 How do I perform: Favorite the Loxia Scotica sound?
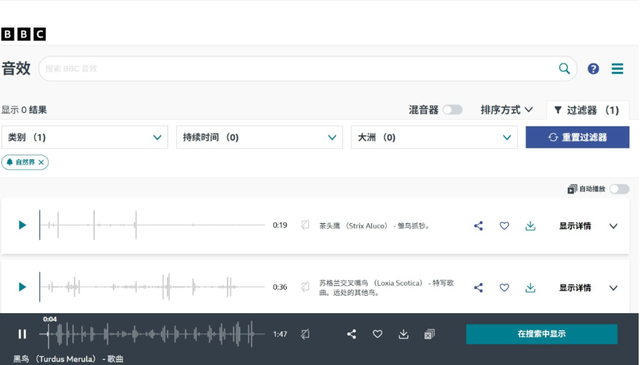(x=504, y=287)
